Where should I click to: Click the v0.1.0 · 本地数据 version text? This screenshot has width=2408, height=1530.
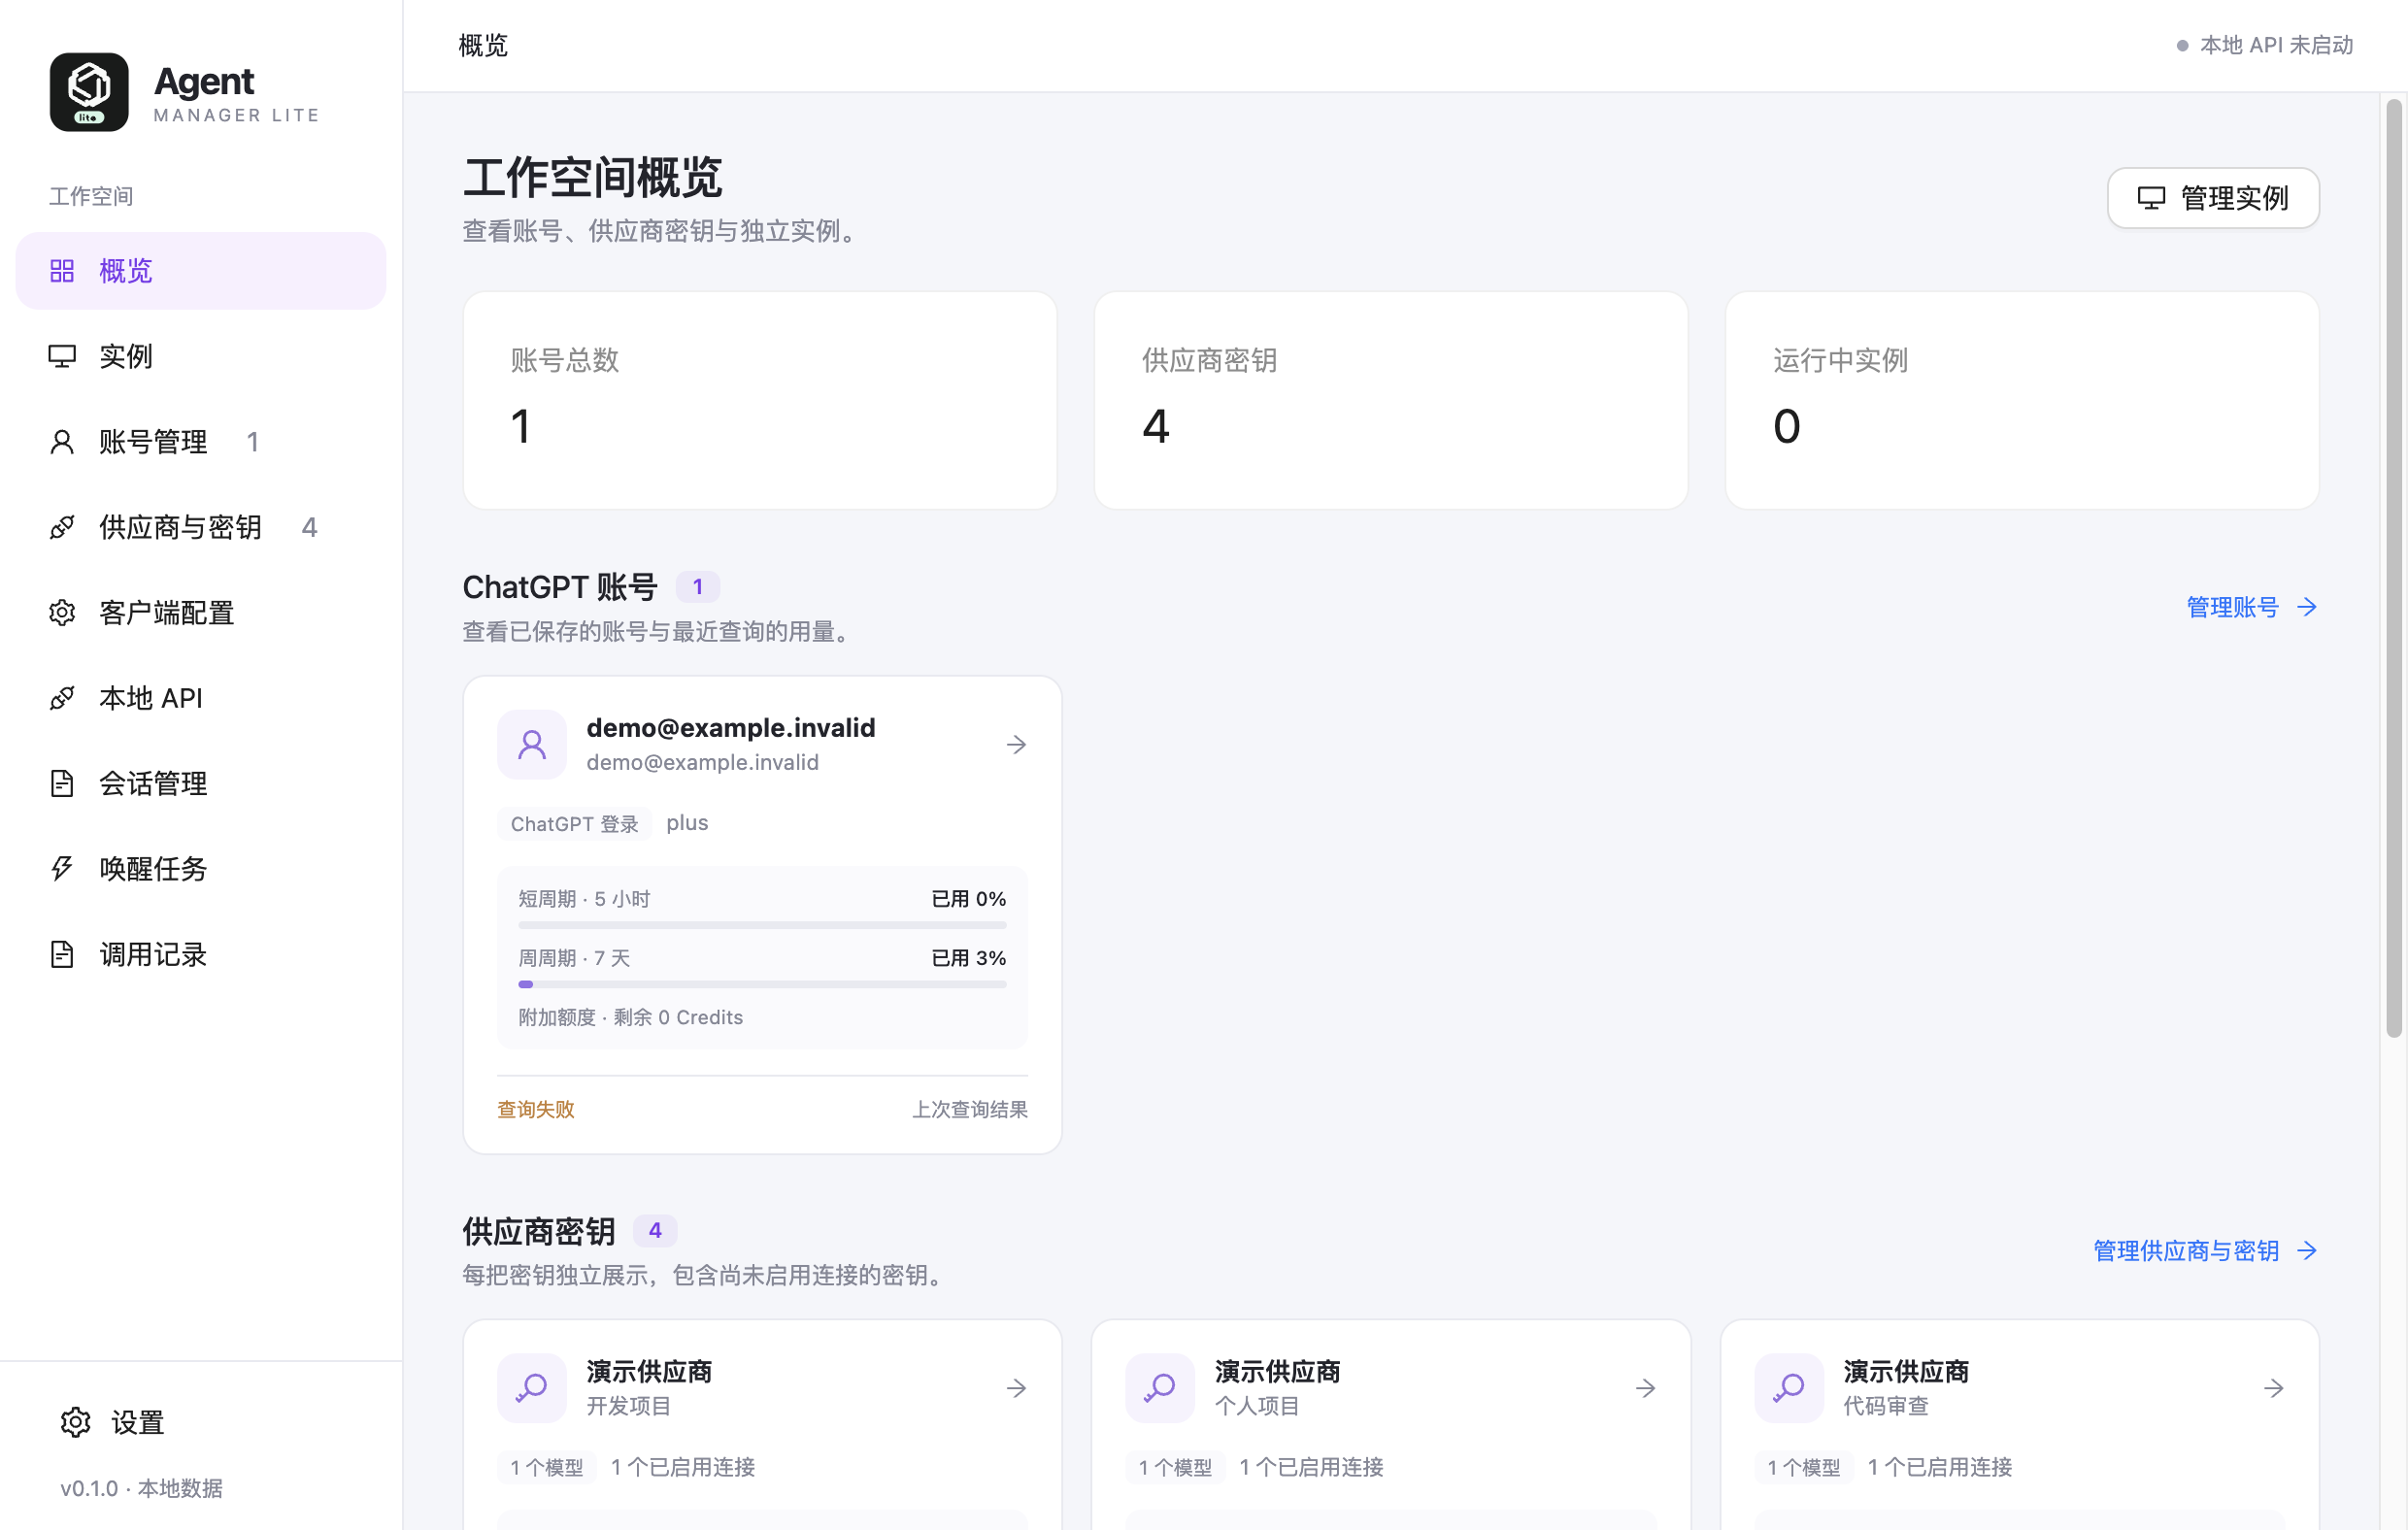click(x=141, y=1489)
